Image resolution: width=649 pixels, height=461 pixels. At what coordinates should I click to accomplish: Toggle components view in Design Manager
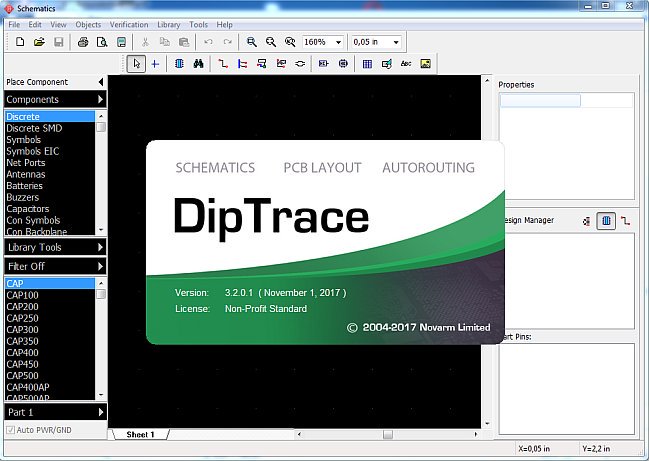point(606,221)
